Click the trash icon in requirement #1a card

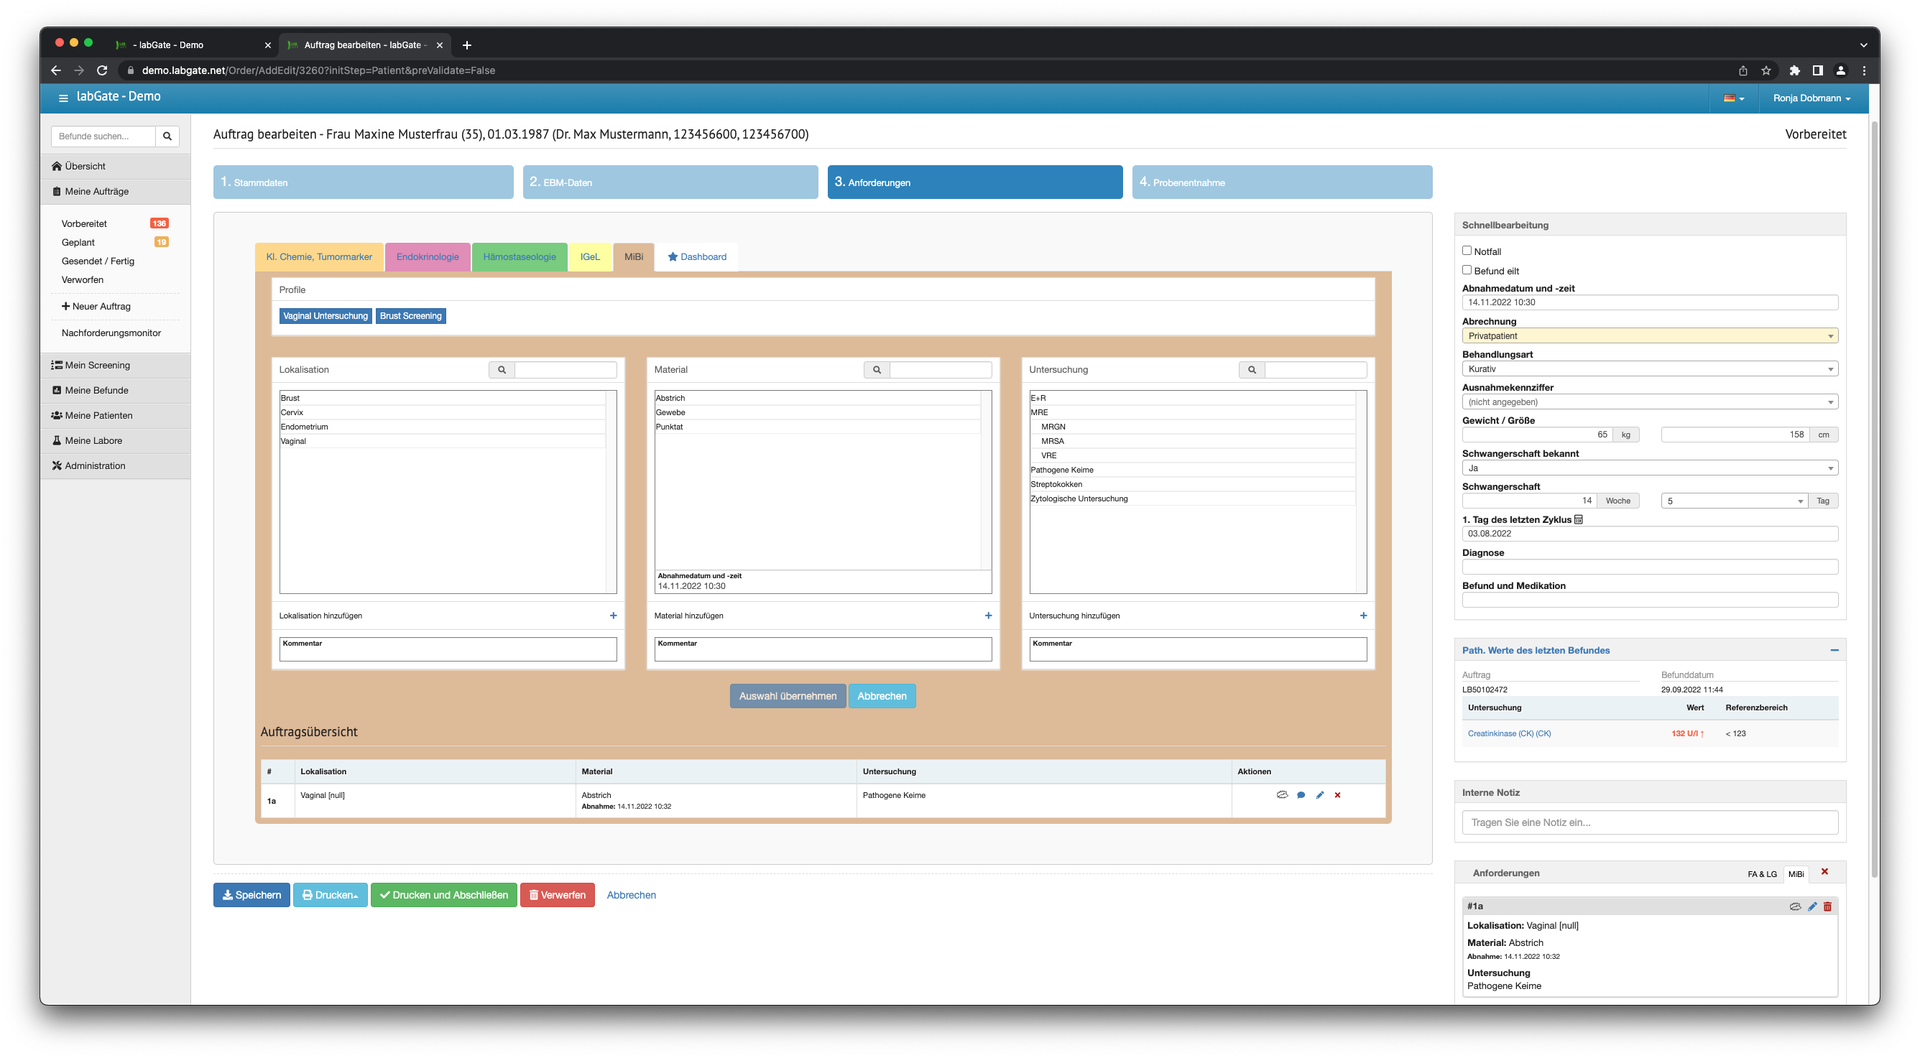pos(1828,907)
